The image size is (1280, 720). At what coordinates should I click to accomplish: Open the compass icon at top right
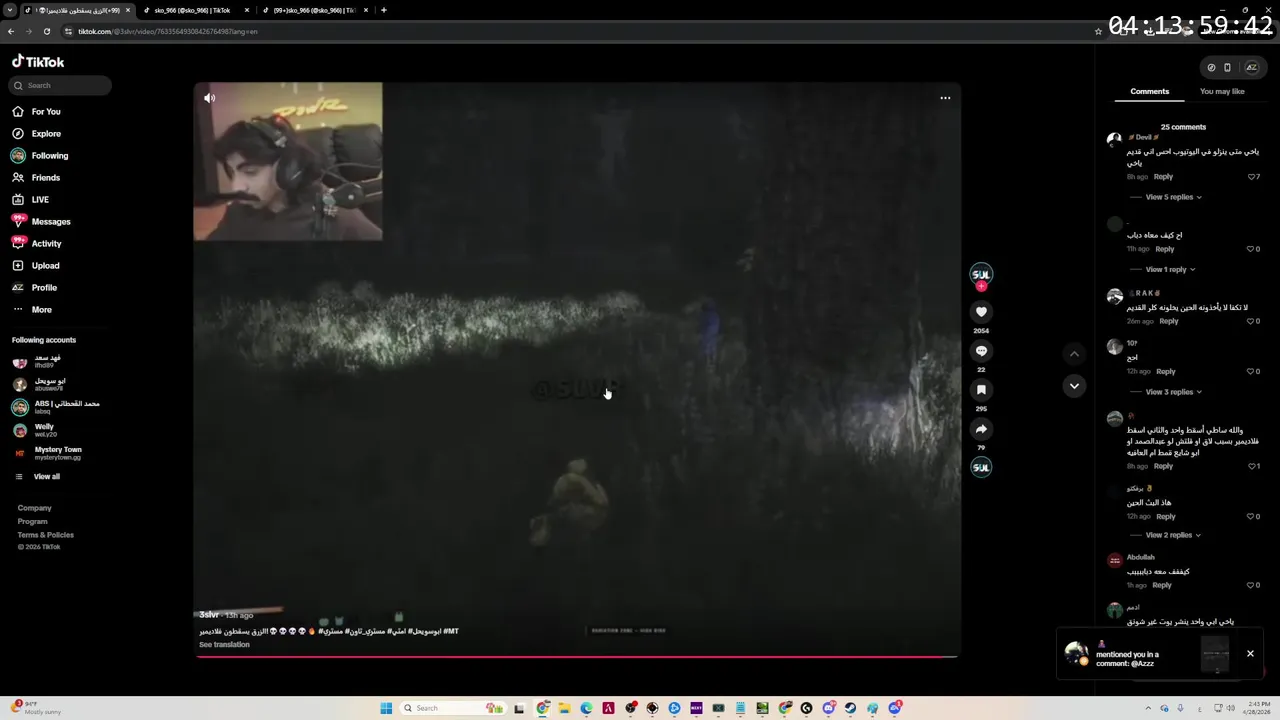pyautogui.click(x=1211, y=68)
